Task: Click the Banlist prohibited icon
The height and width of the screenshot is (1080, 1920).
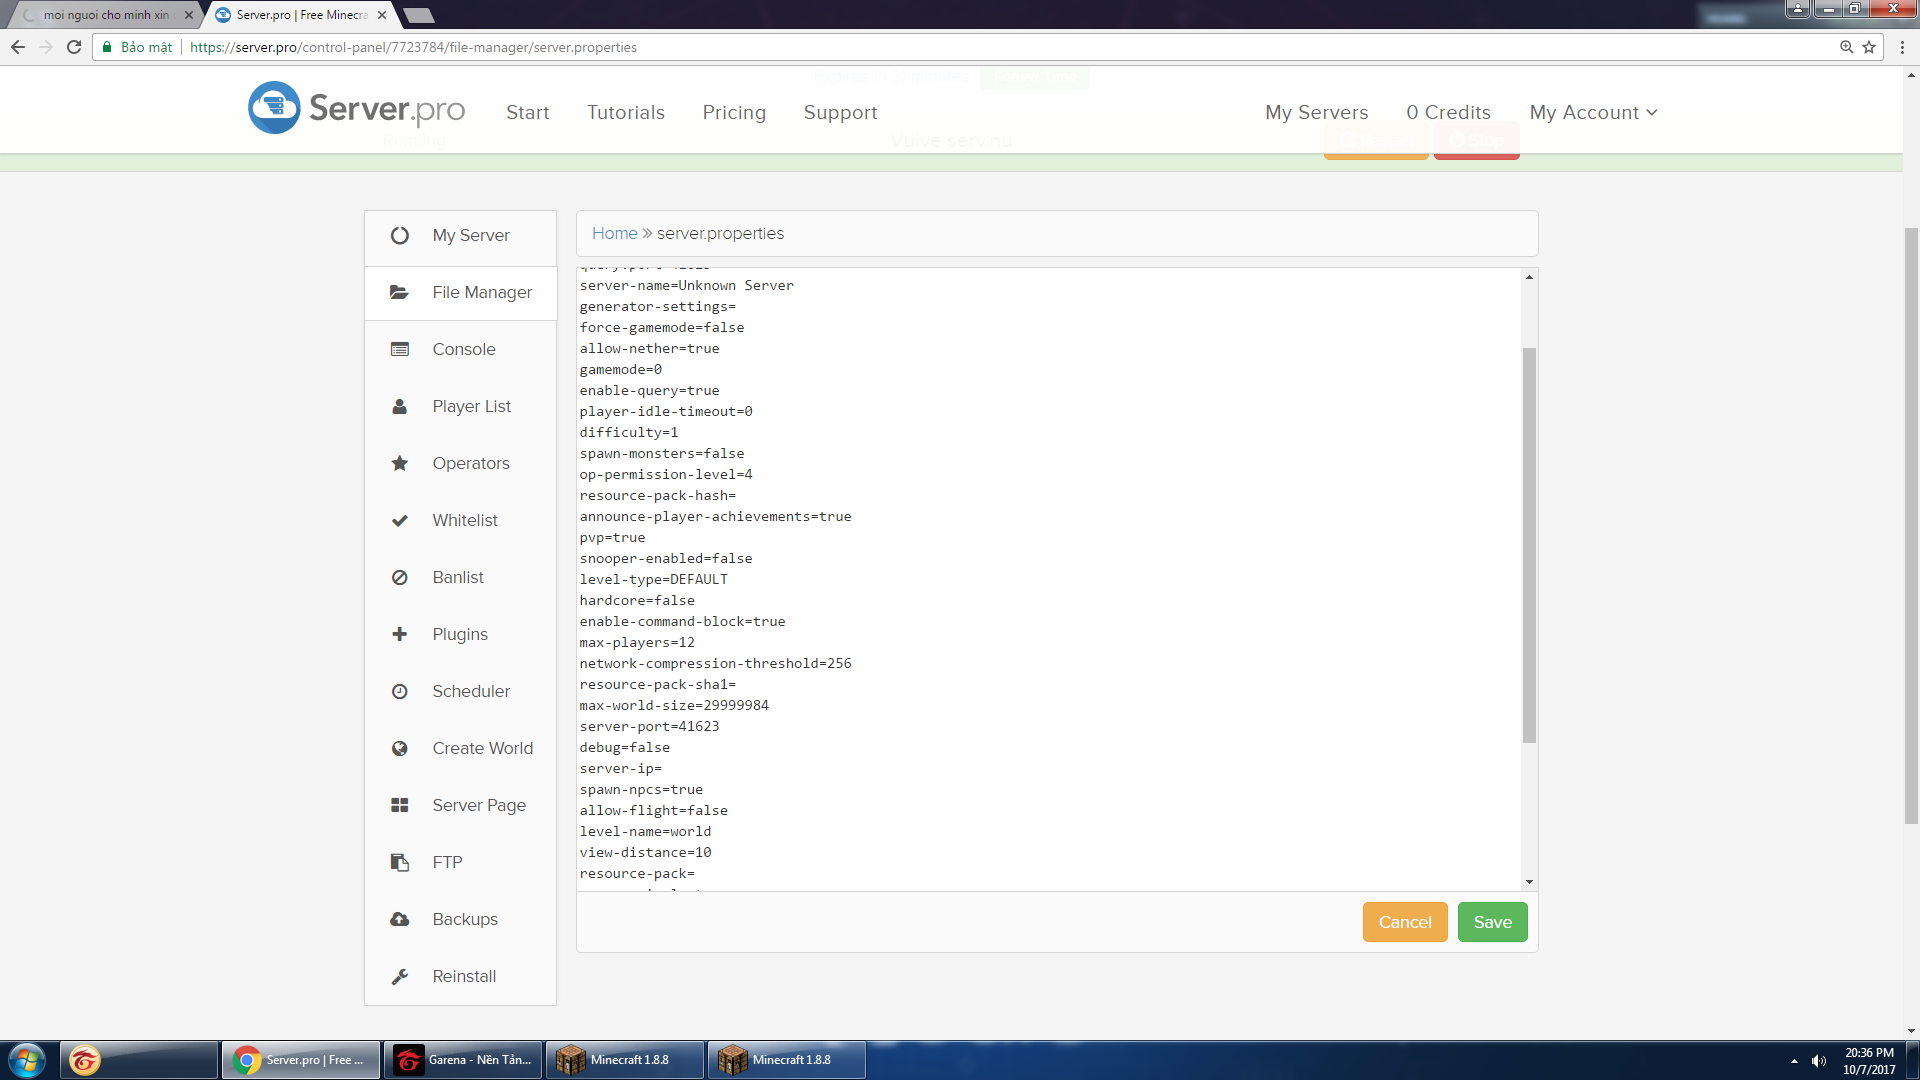Action: [x=400, y=577]
